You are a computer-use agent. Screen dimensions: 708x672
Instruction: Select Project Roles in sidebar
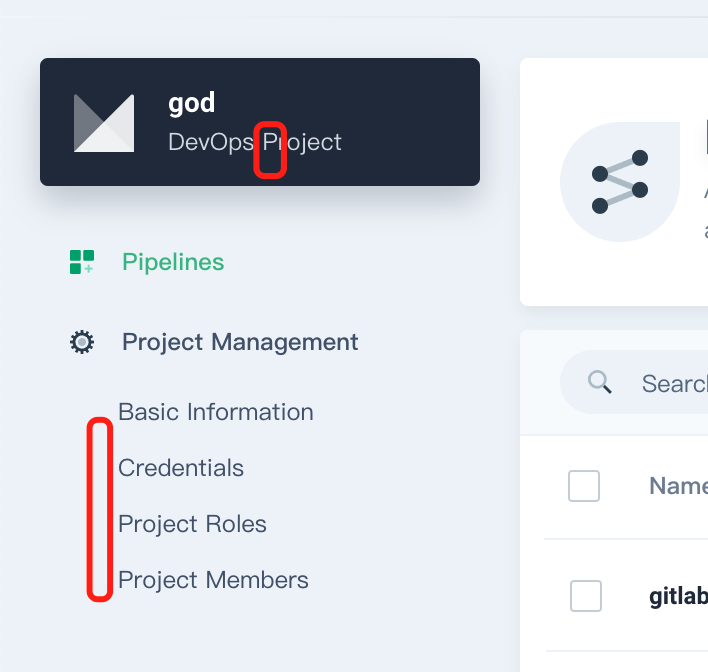pos(192,524)
